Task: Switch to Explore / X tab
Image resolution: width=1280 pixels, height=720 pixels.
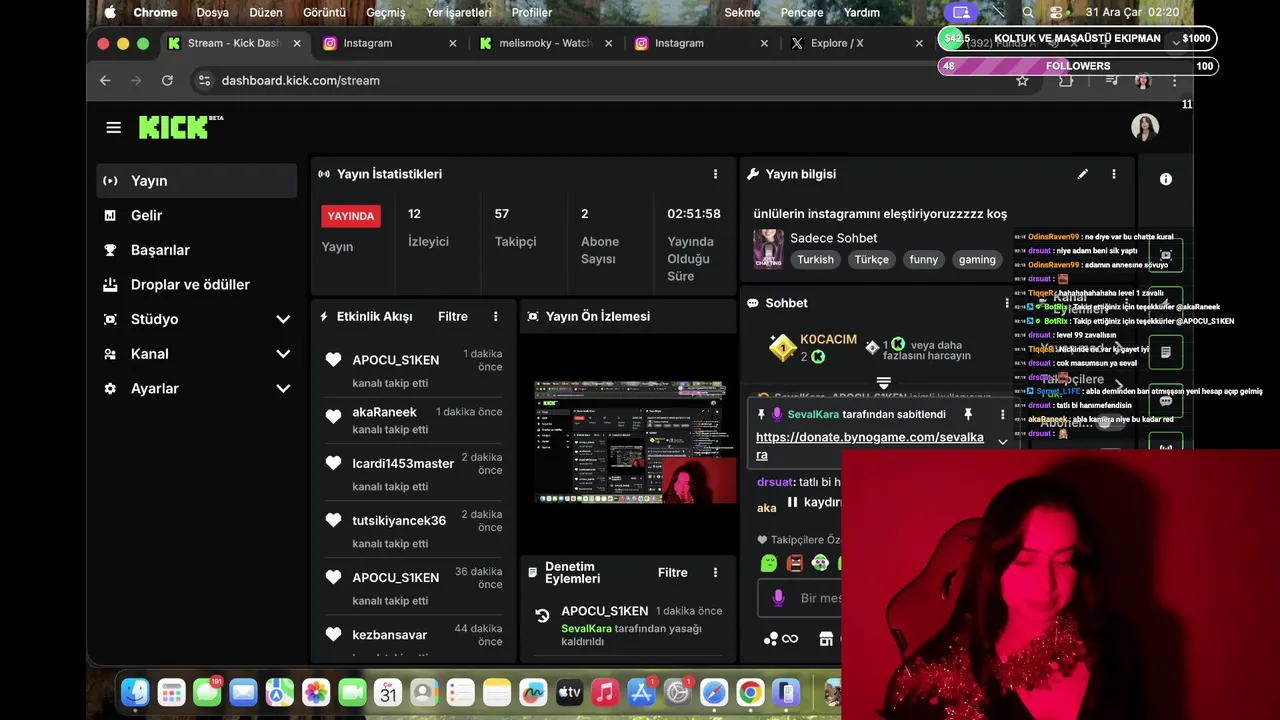Action: (x=855, y=43)
